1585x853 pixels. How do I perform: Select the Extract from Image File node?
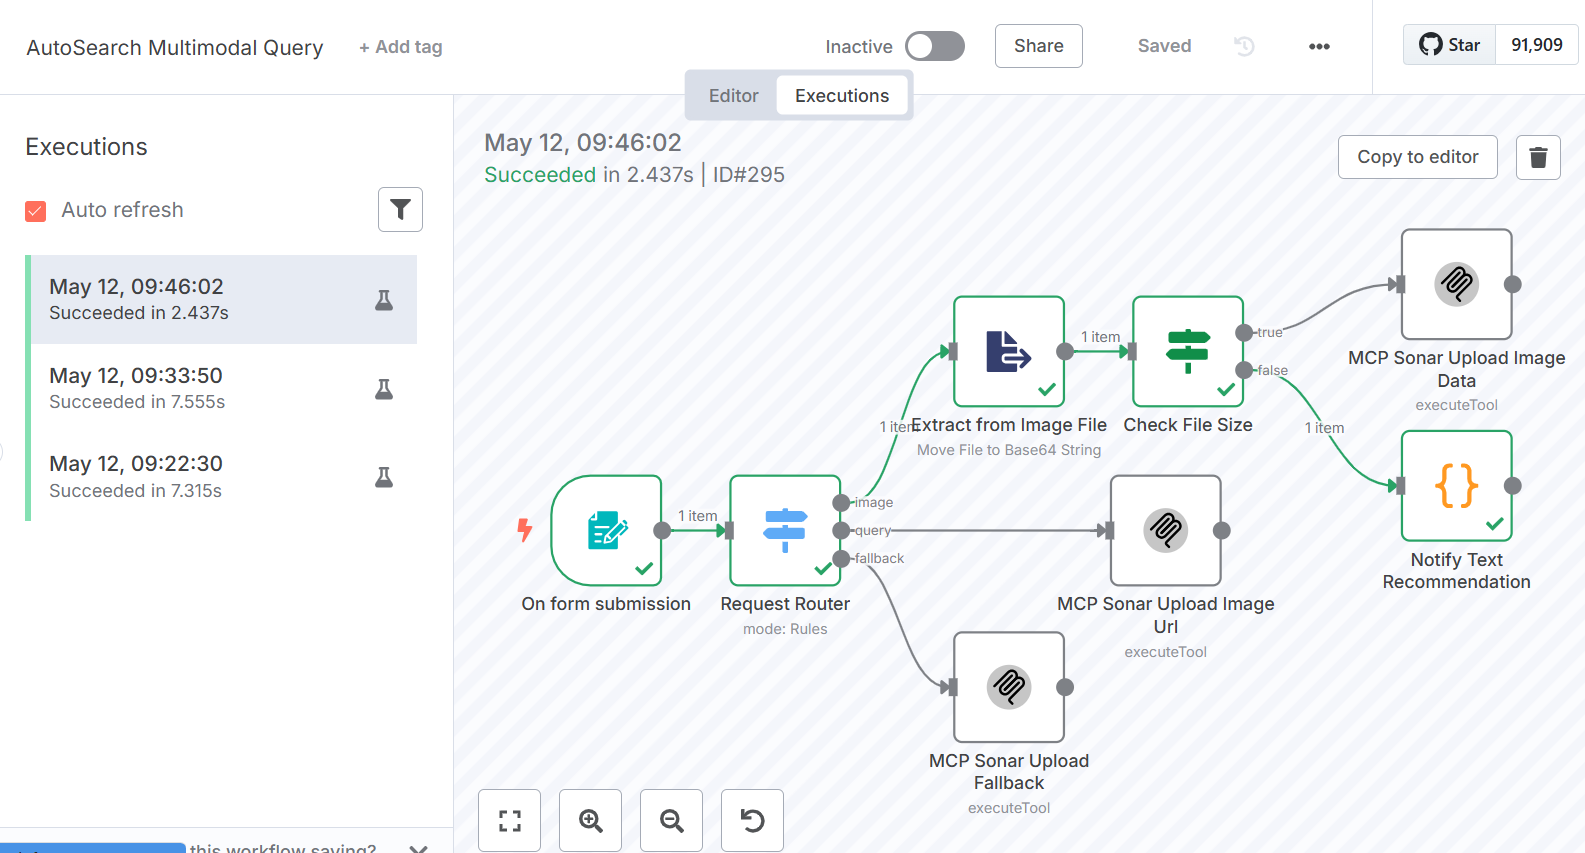[x=1009, y=351]
